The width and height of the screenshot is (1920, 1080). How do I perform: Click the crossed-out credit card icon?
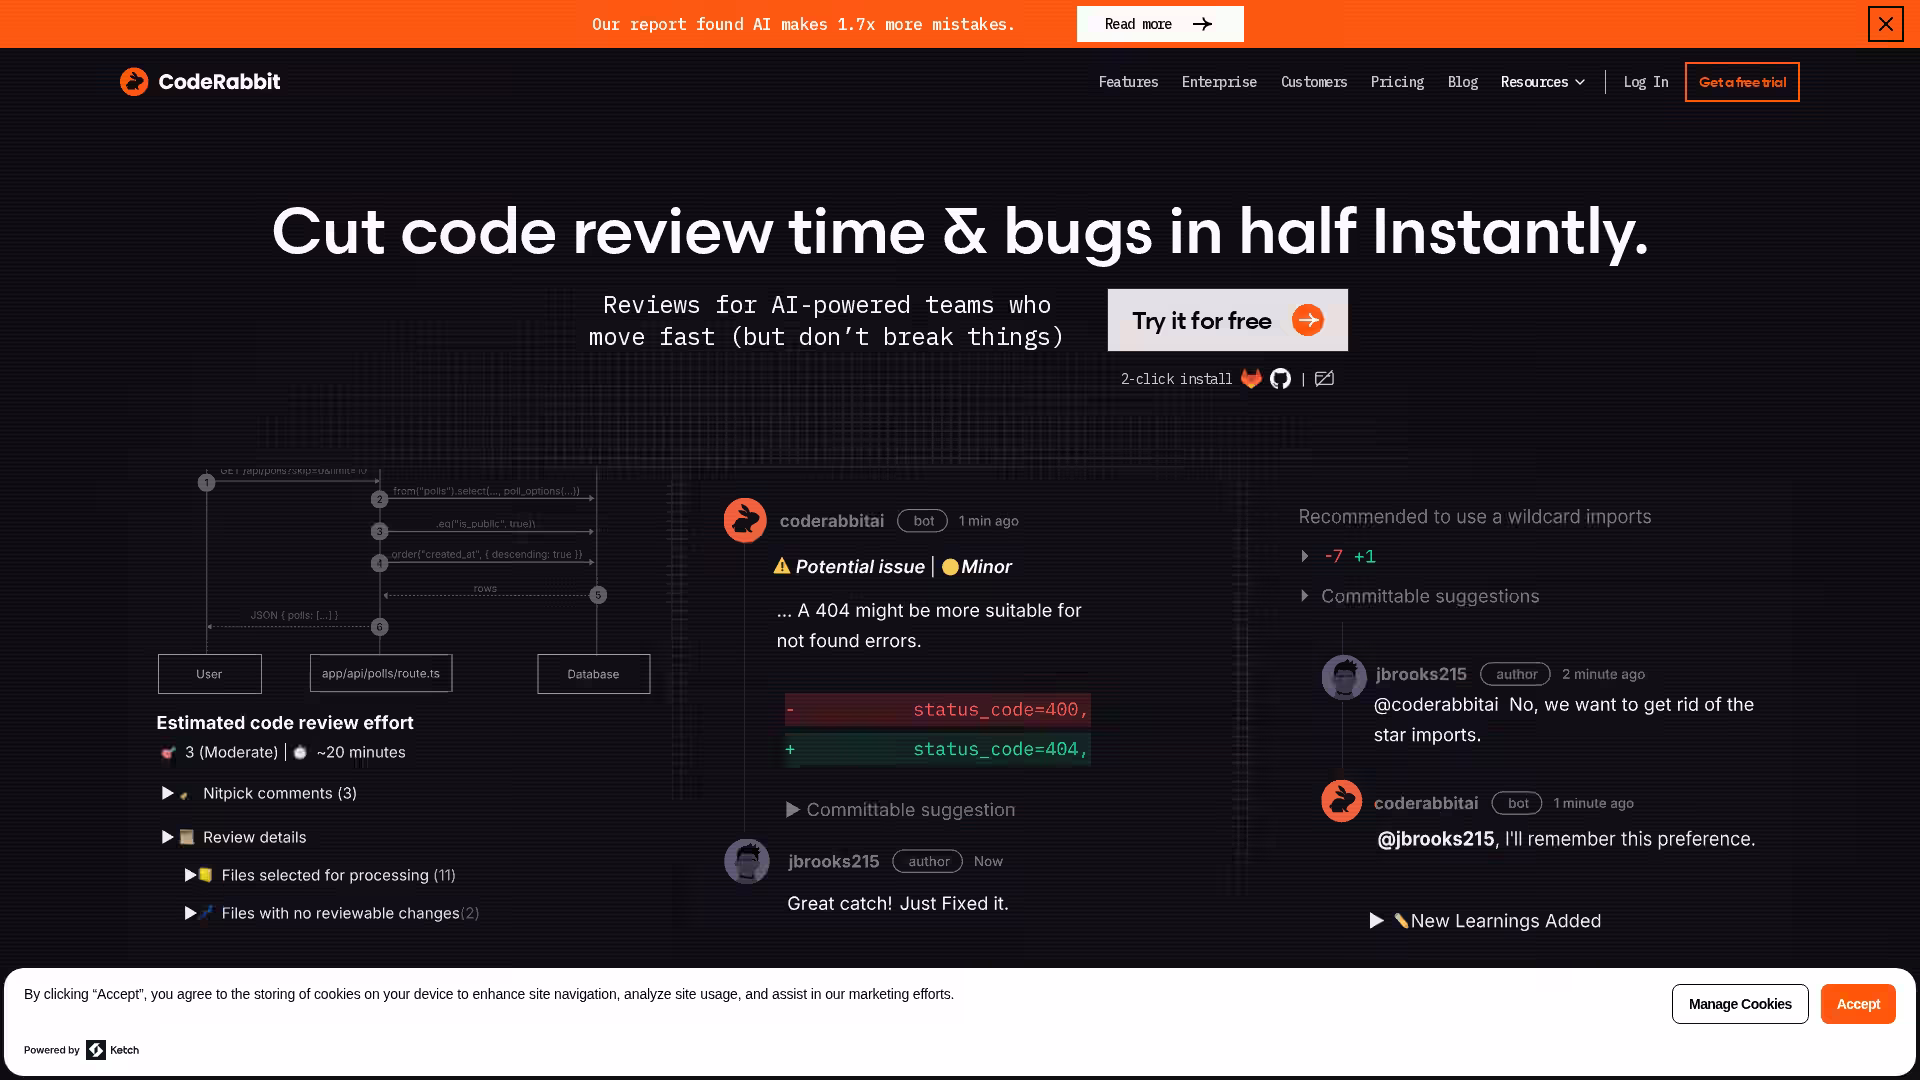click(1324, 379)
